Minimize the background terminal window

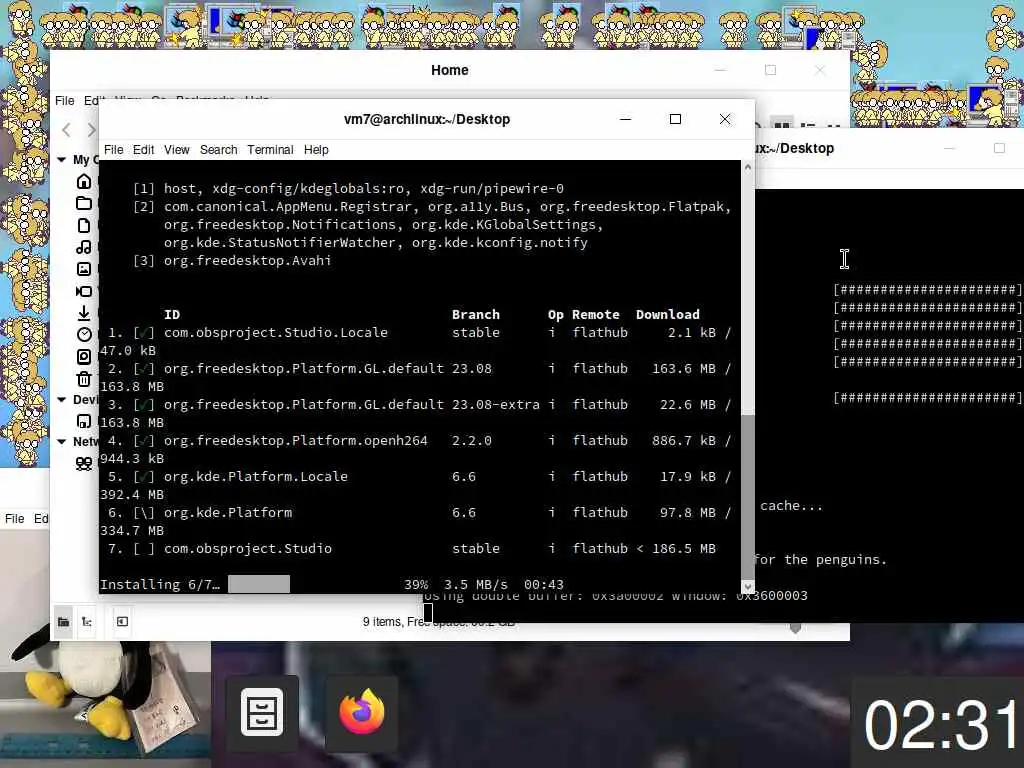pos(950,148)
